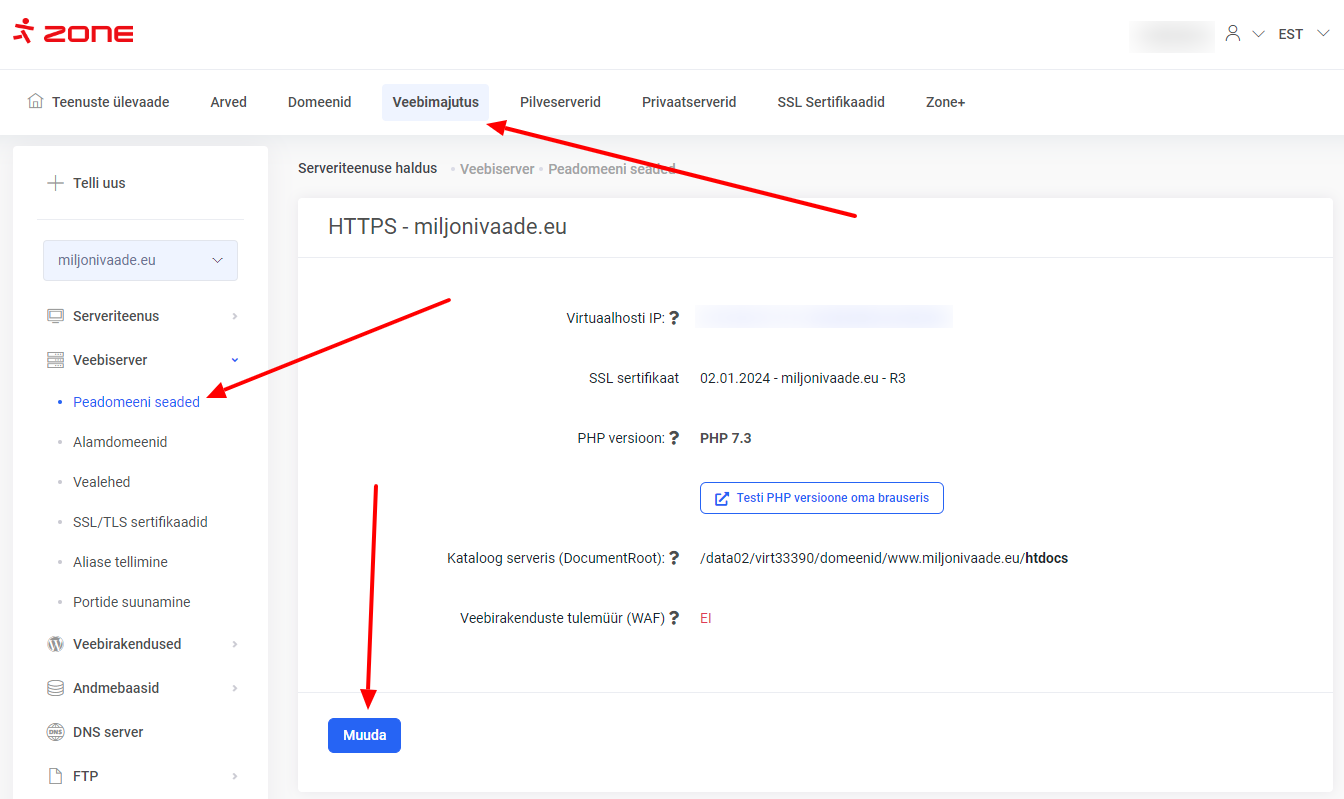This screenshot has height=799, width=1344.
Task: Select Alamdomeenid in the sidebar
Action: (x=120, y=442)
